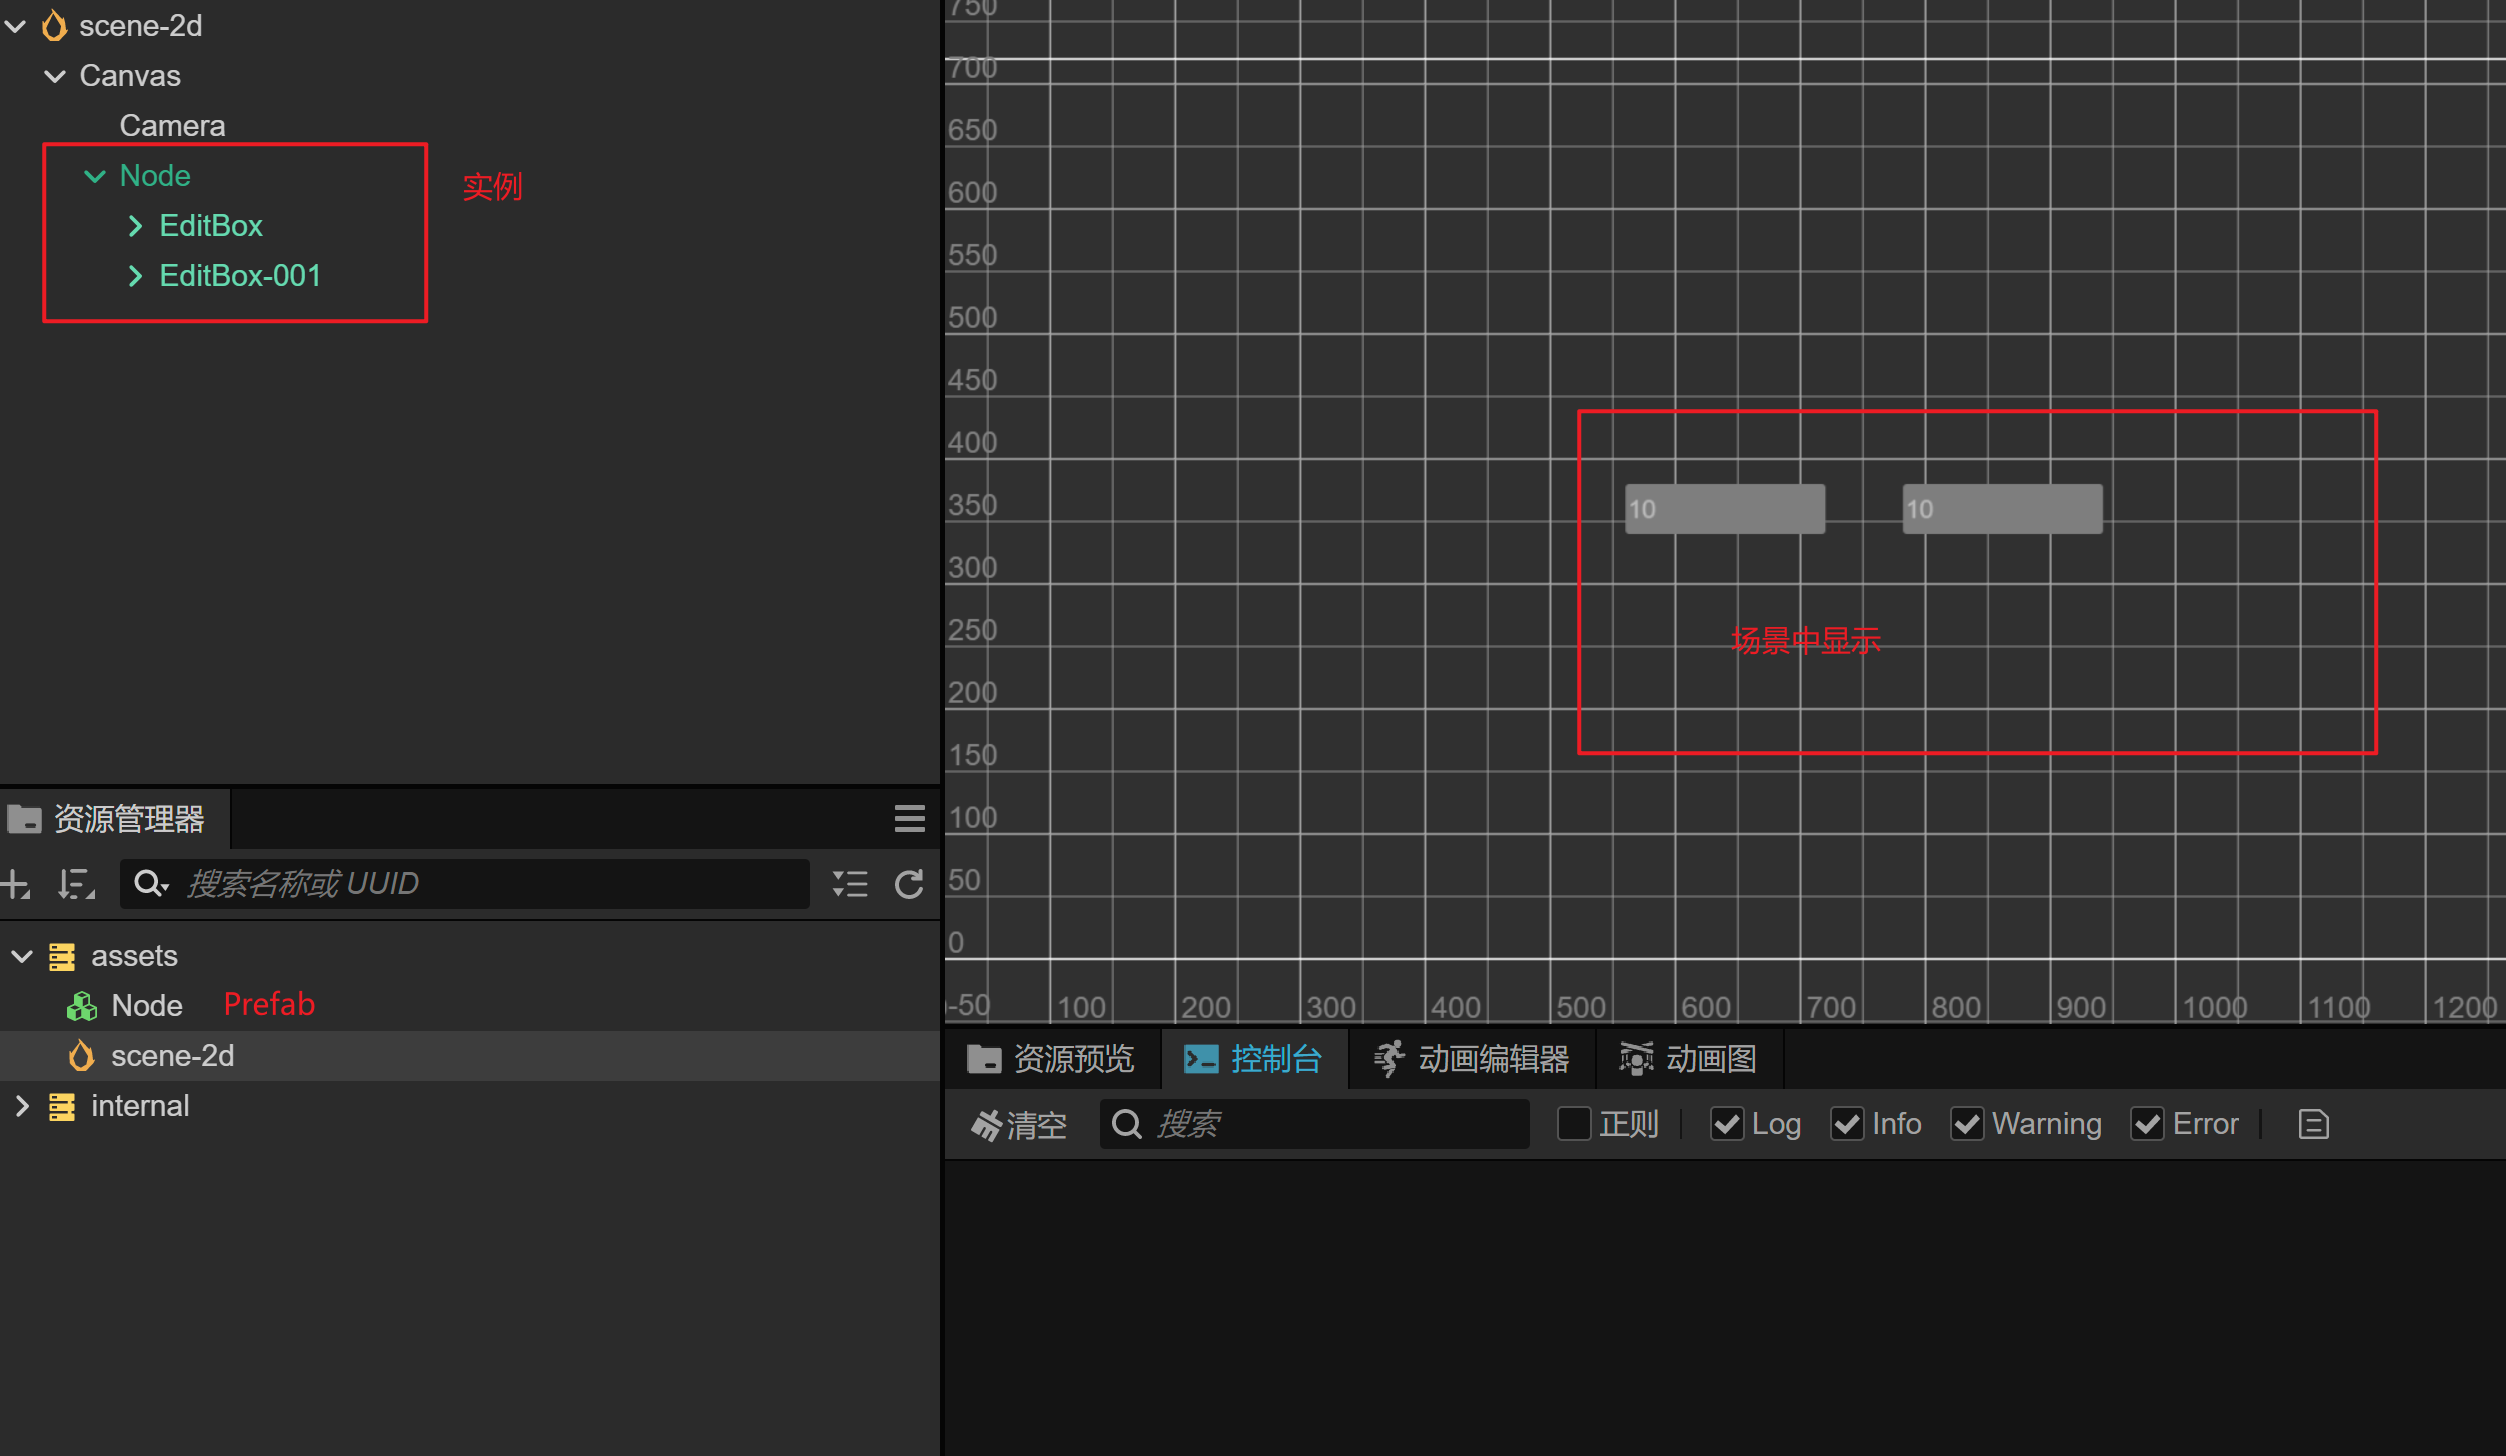This screenshot has height=1456, width=2506.
Task: Open the asset preview tab
Action: [x=1051, y=1059]
